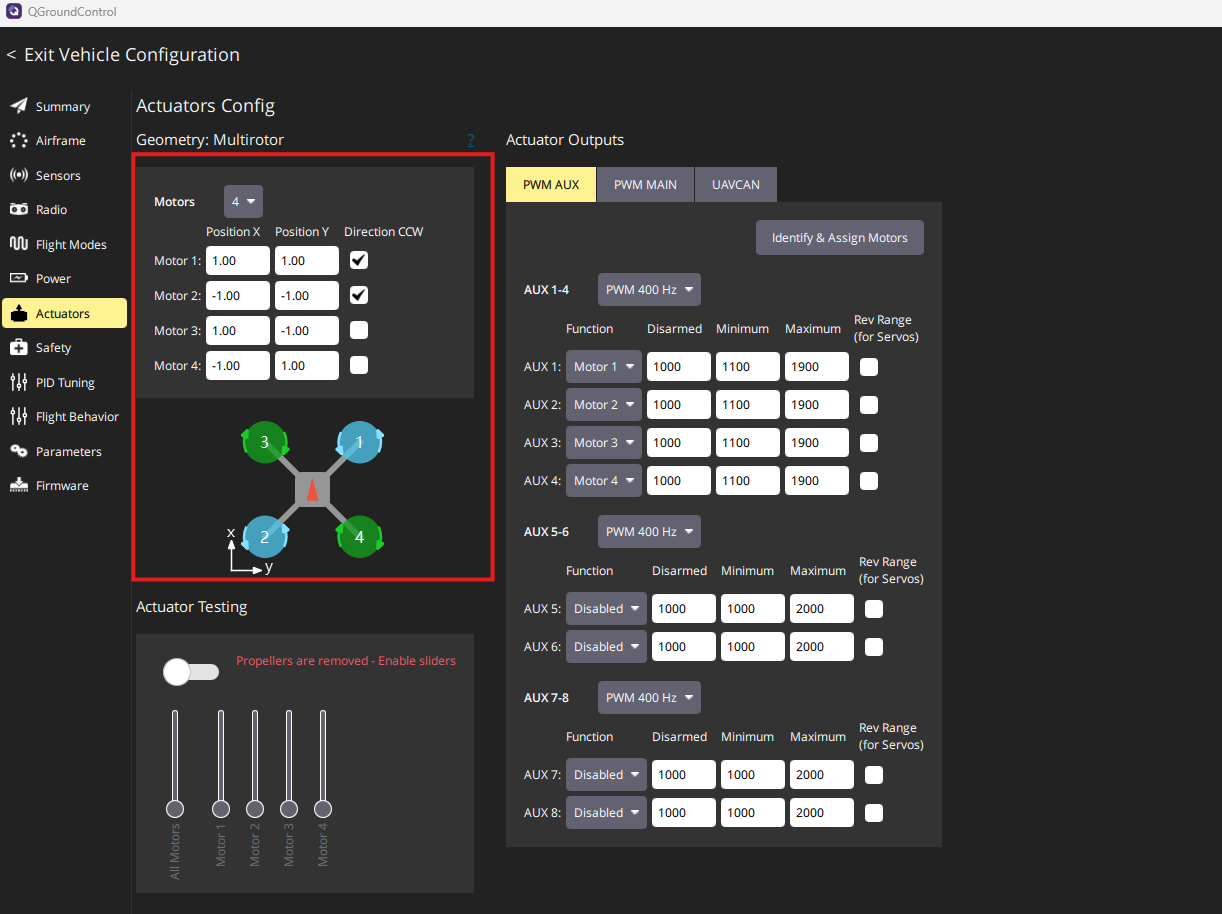Open AUX 5-6 PWM 400 Hz dropdown
The image size is (1222, 914).
649,532
